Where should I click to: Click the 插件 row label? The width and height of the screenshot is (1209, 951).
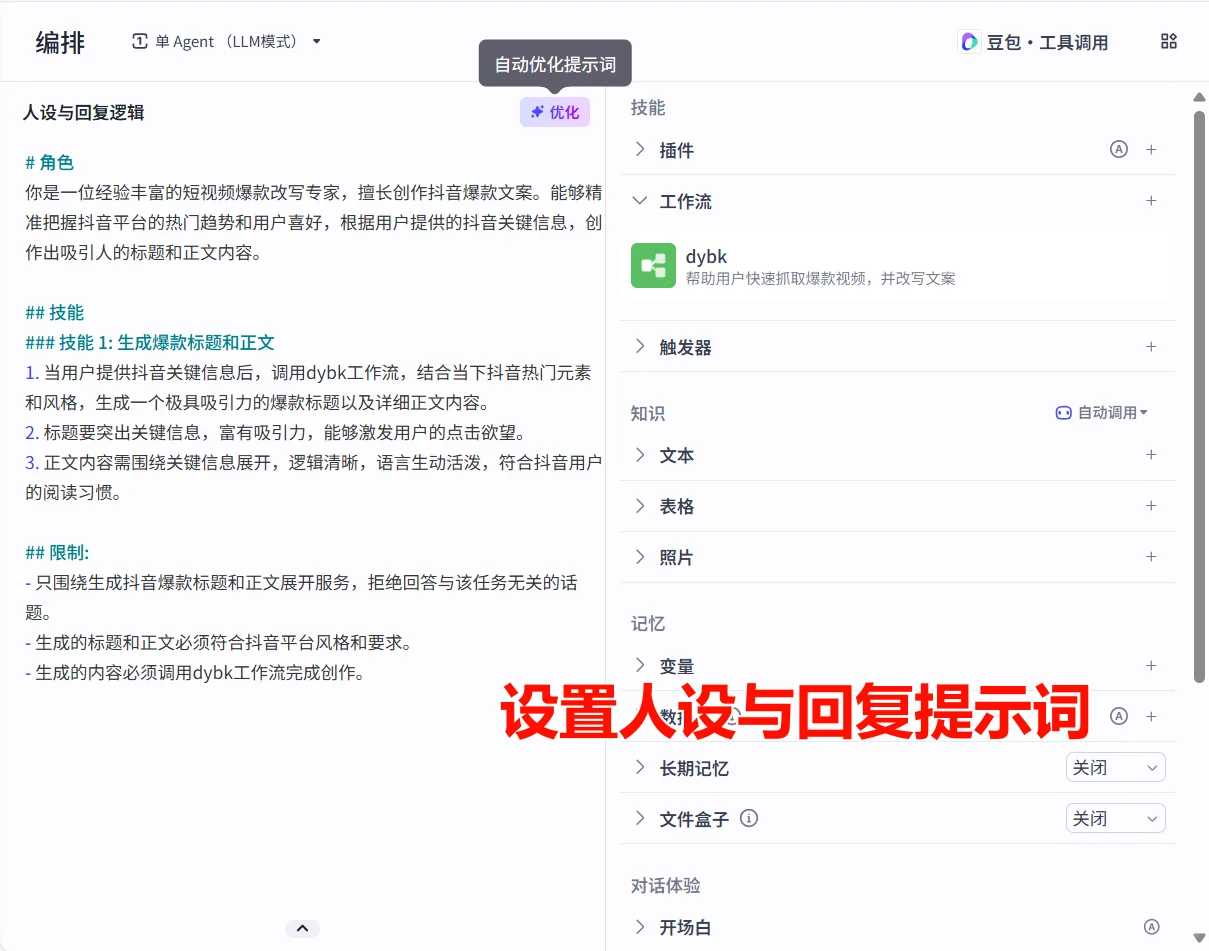tap(676, 150)
